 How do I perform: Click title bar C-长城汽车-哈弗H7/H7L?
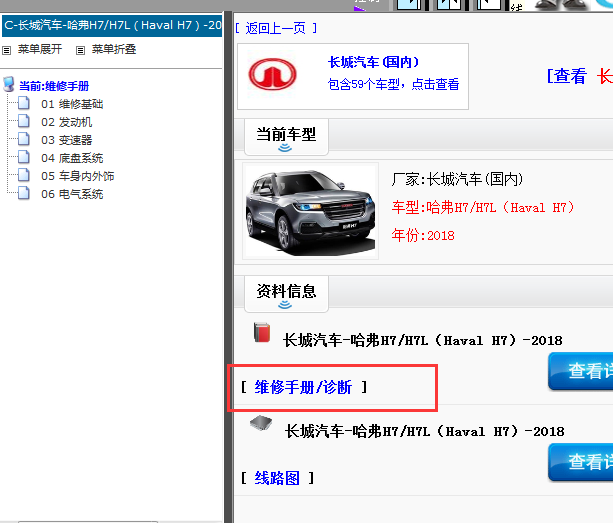tap(112, 26)
